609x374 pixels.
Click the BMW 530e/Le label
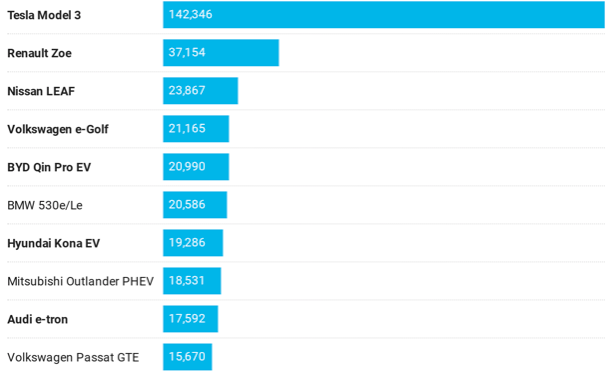[45, 205]
